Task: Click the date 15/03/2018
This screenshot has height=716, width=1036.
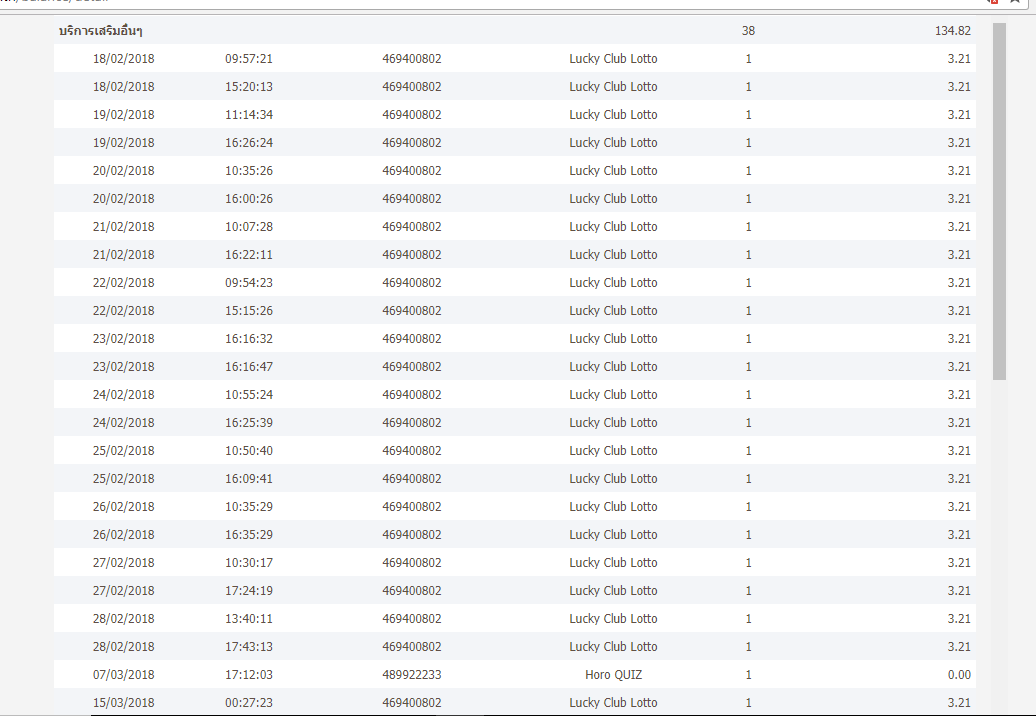Action: click(x=124, y=703)
